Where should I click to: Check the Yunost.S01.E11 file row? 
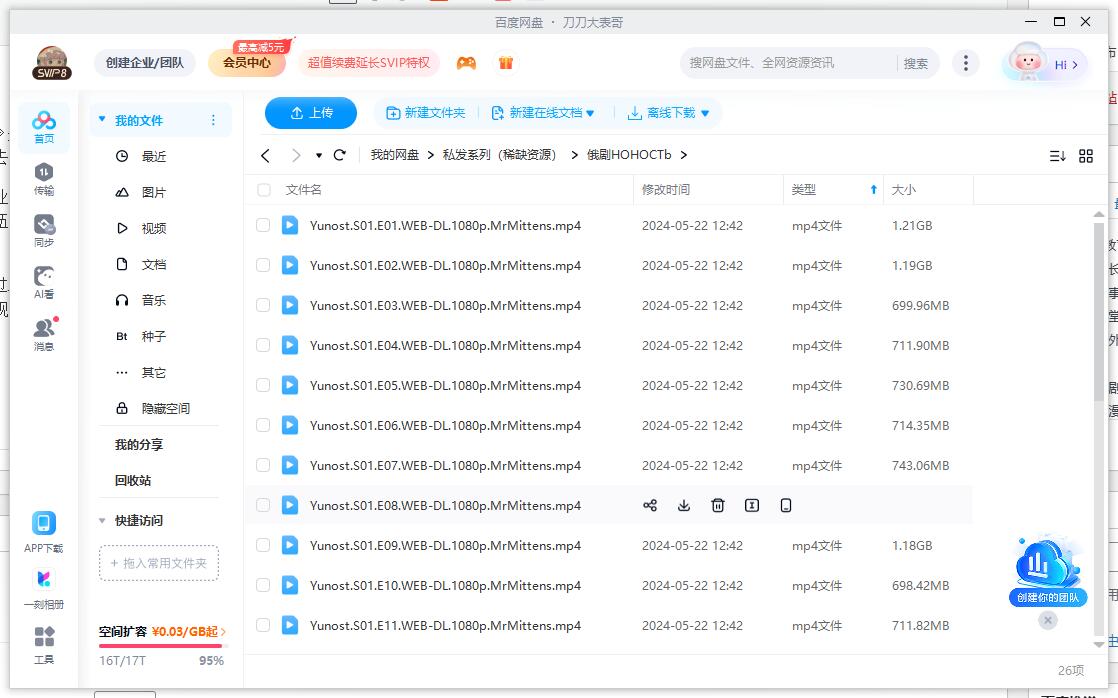click(263, 625)
